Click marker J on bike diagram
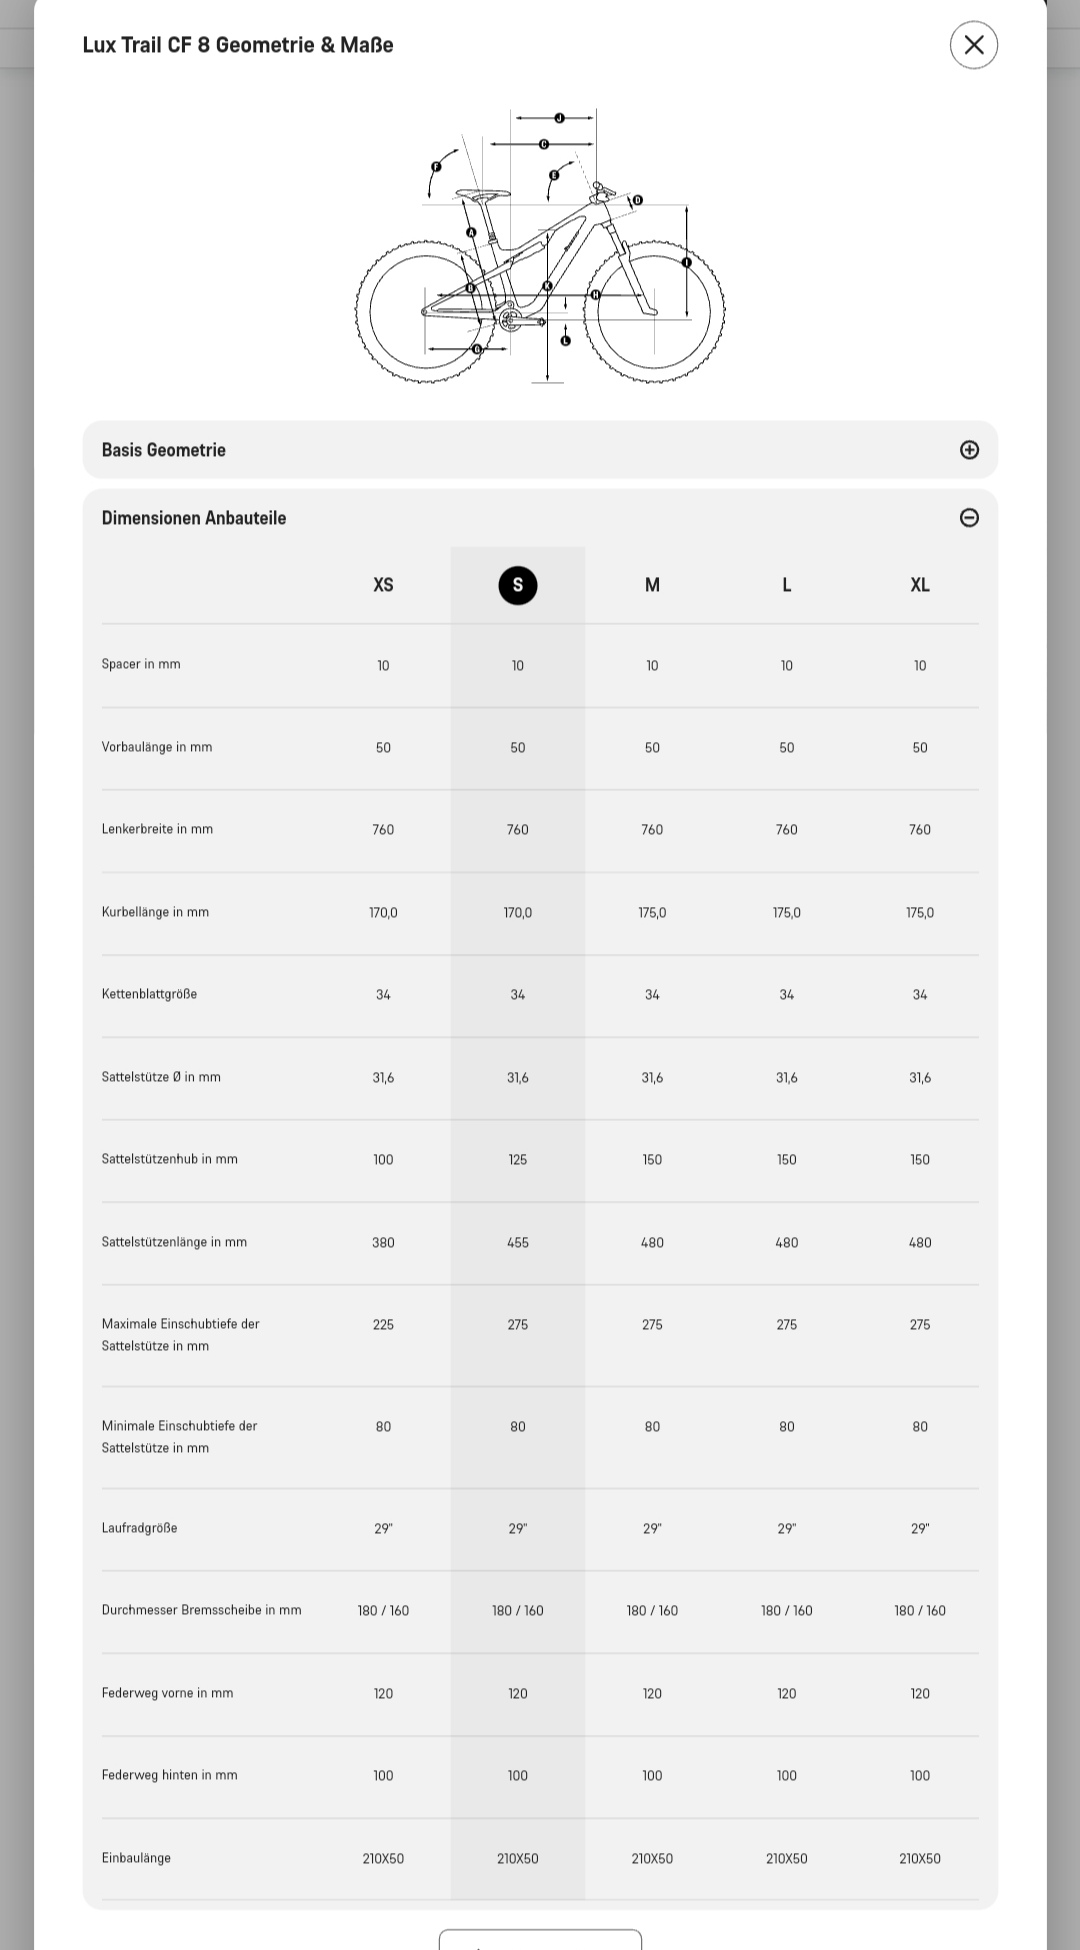The width and height of the screenshot is (1080, 1950). click(x=559, y=118)
